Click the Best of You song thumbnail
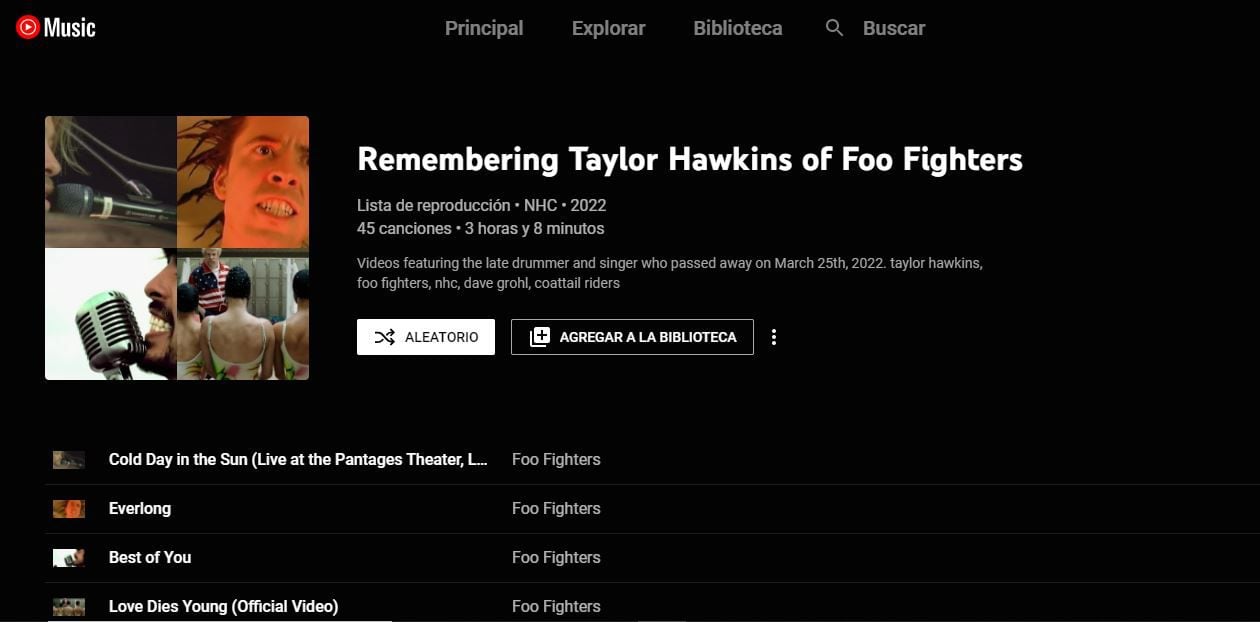The width and height of the screenshot is (1260, 622). click(x=68, y=557)
